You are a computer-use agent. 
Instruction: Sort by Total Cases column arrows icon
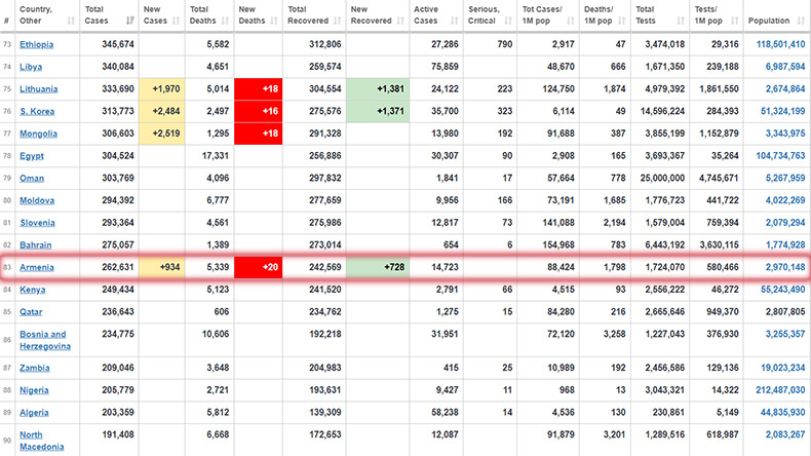click(x=130, y=21)
